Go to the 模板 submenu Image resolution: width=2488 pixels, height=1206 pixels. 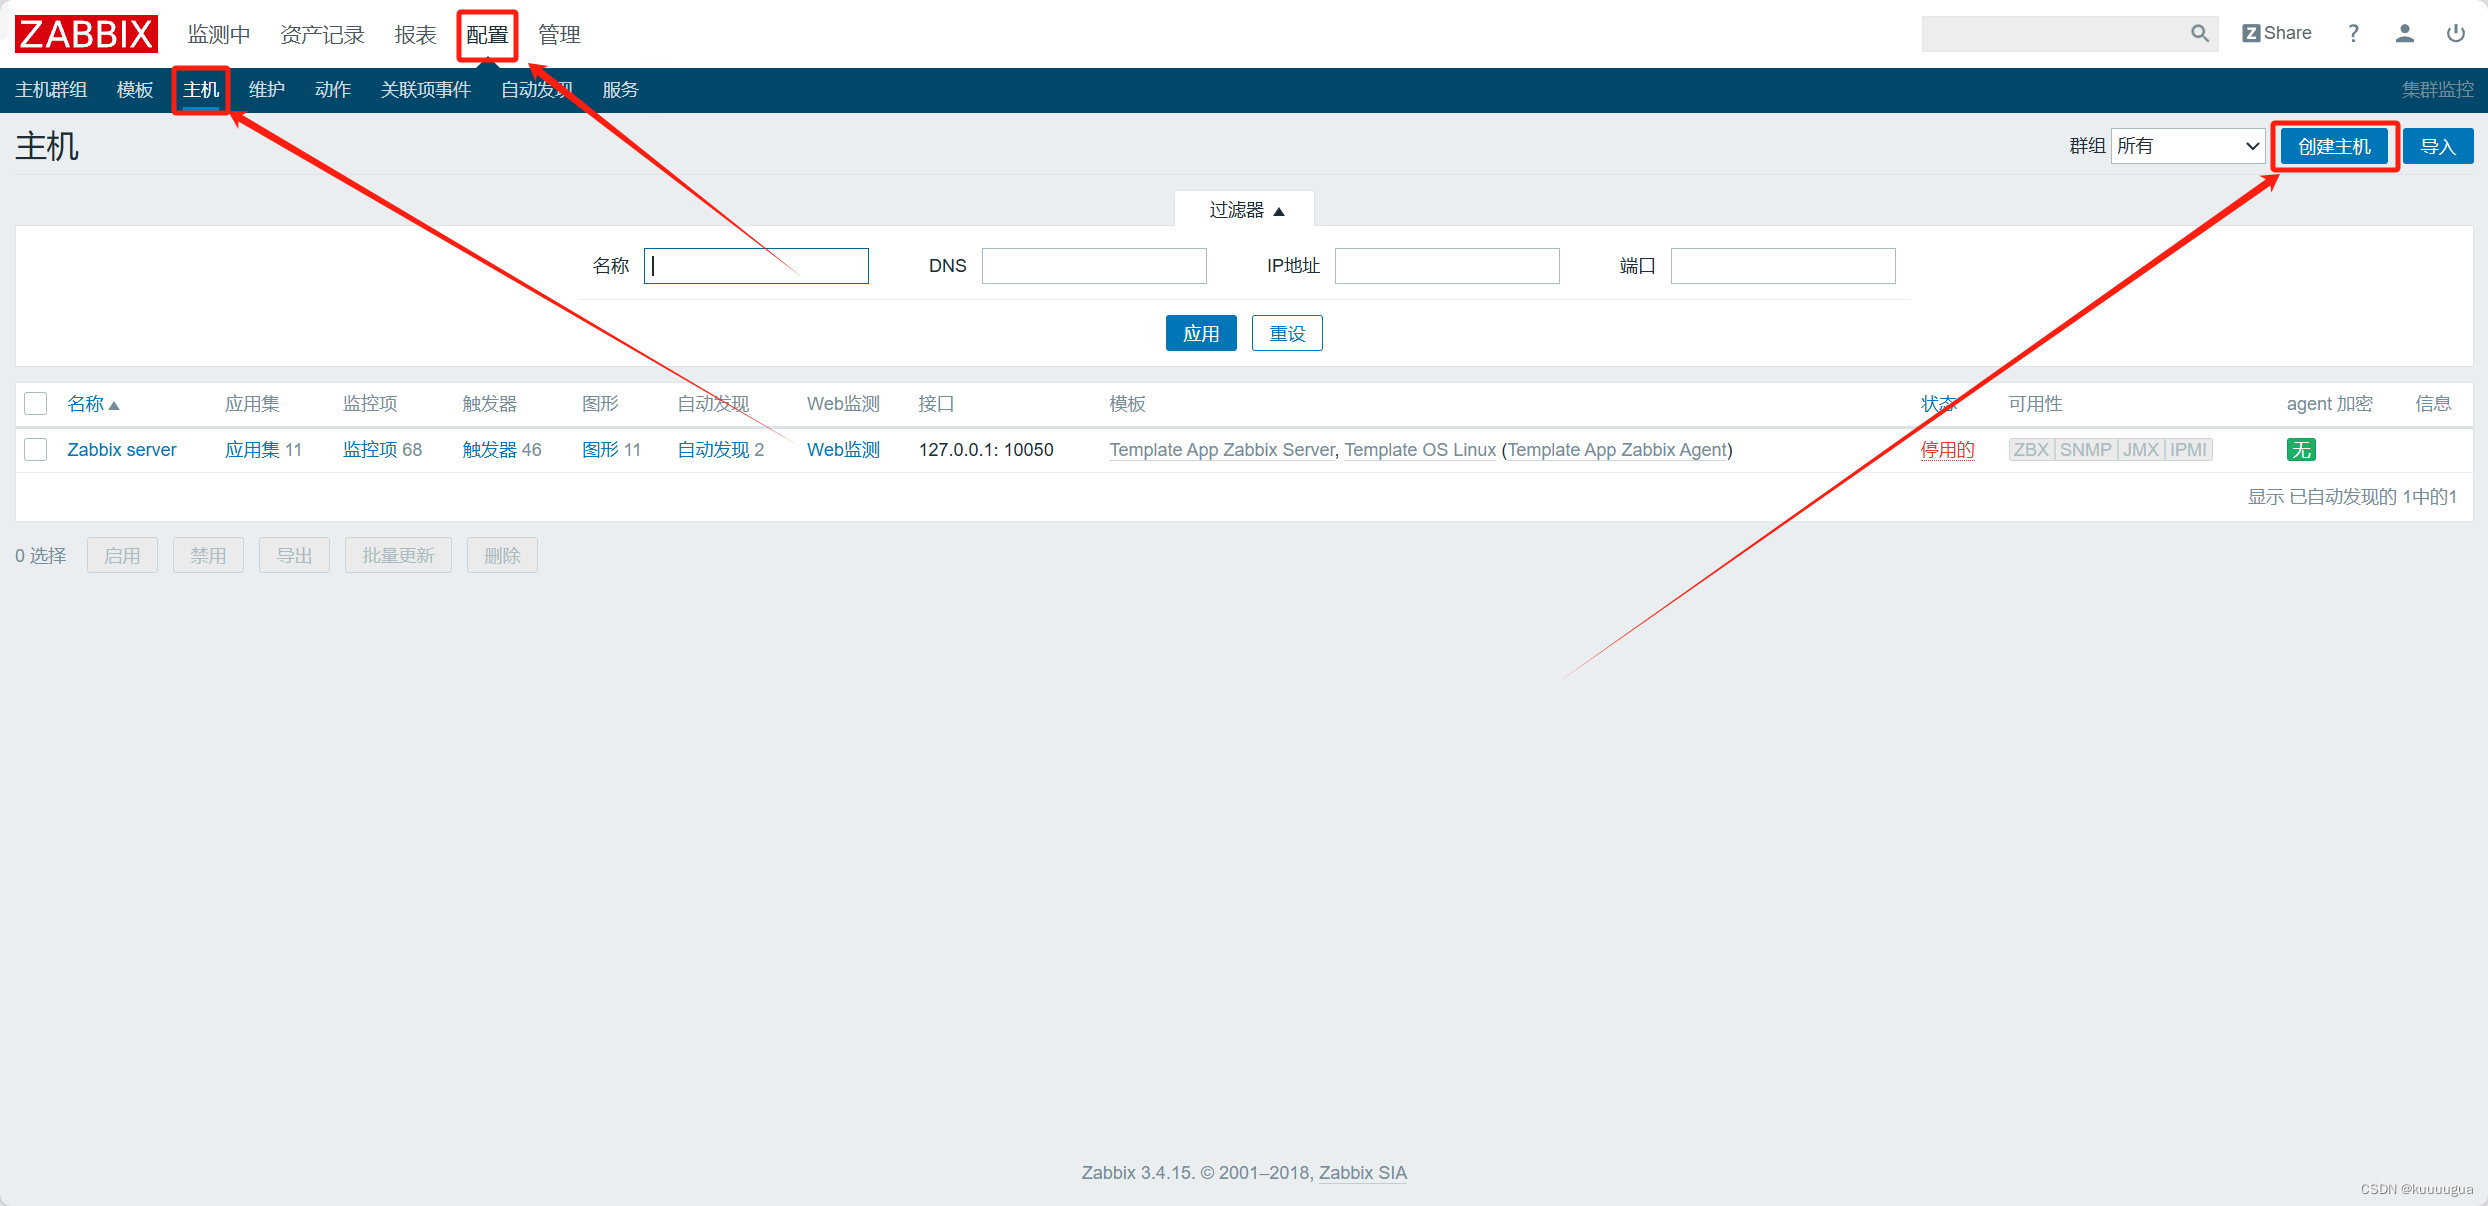tap(135, 90)
